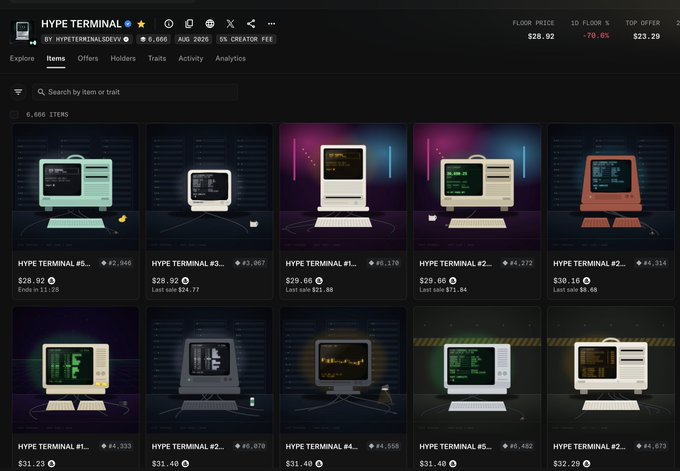The width and height of the screenshot is (680, 471).
Task: Click the BY HYPETERMINALSDEVV creator link
Action: [x=87, y=39]
